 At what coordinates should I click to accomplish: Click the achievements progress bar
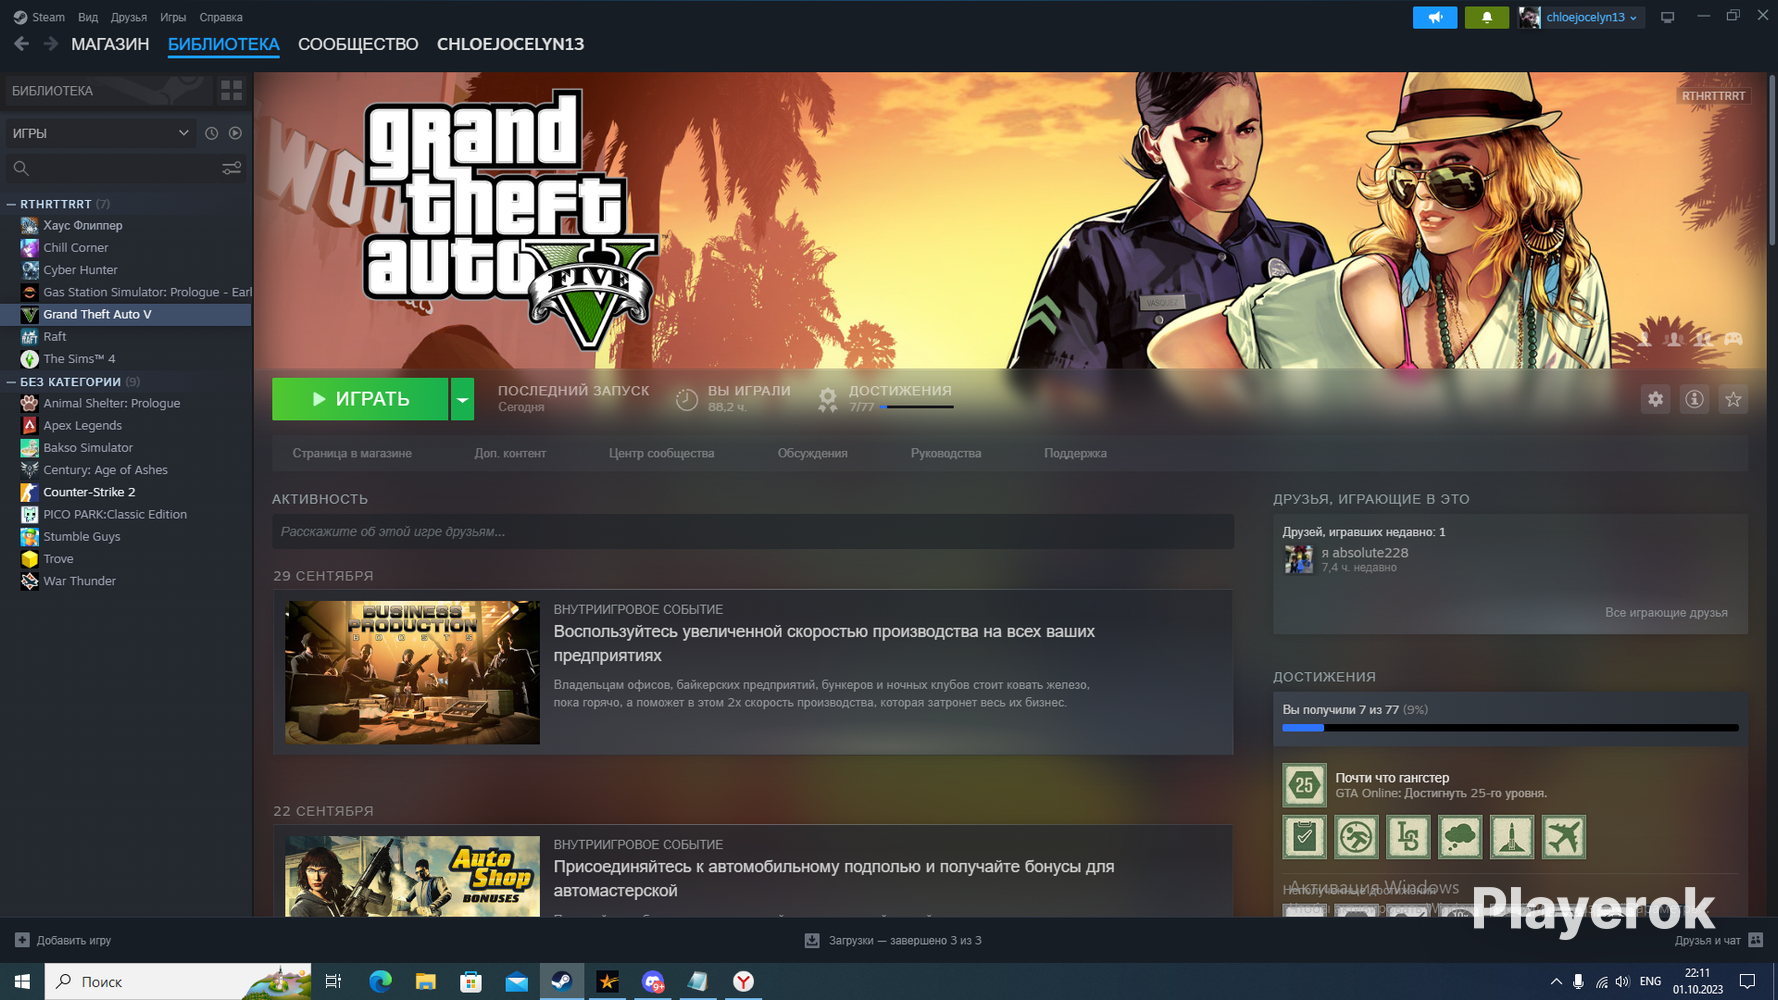tap(1510, 728)
